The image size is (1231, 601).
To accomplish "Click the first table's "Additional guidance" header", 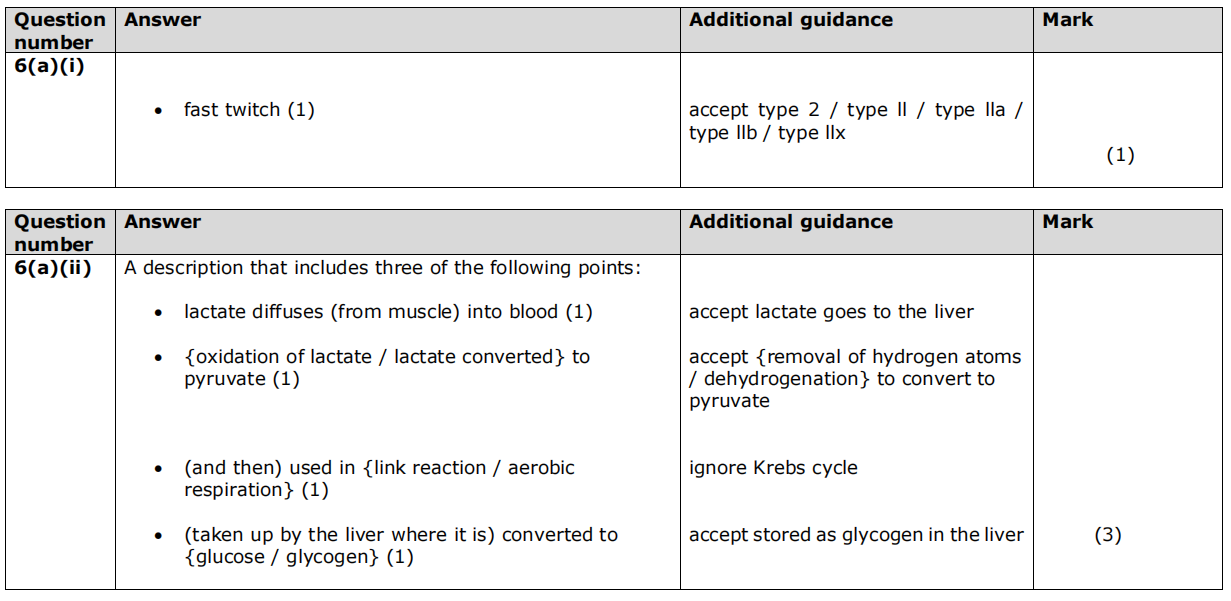I will click(x=790, y=20).
